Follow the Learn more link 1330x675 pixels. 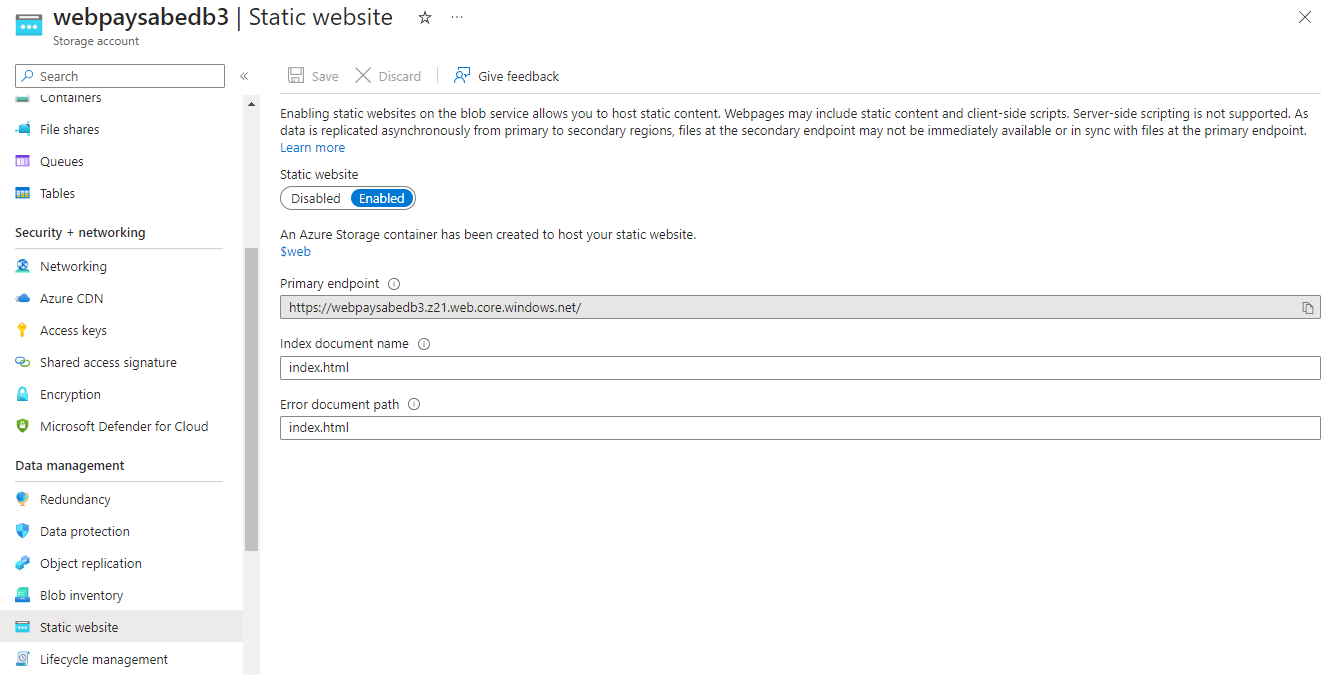pos(312,148)
